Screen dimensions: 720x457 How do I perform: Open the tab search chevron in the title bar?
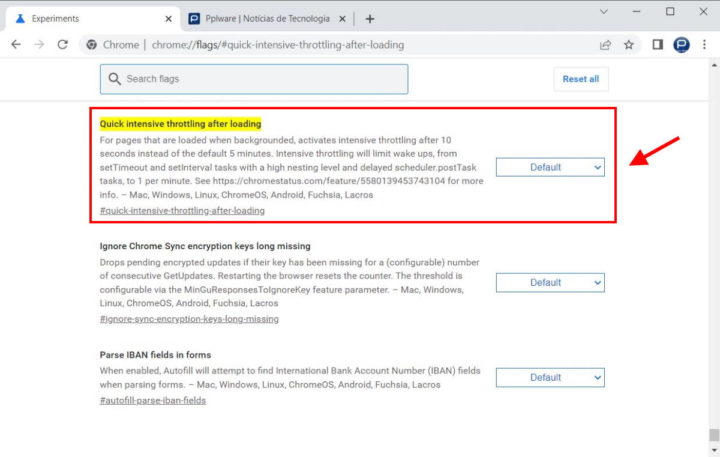click(x=603, y=11)
